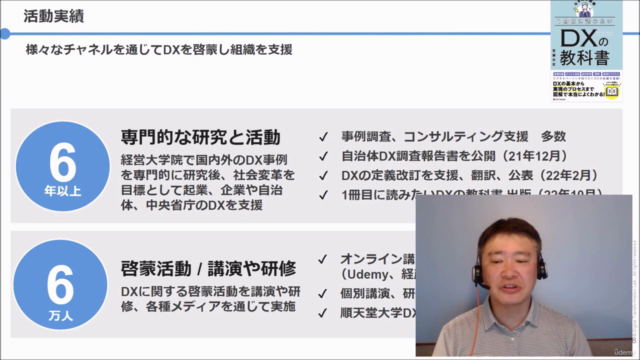Click the speaker webcam video overlay
The width and height of the screenshot is (640, 360).
[x=524, y=276]
